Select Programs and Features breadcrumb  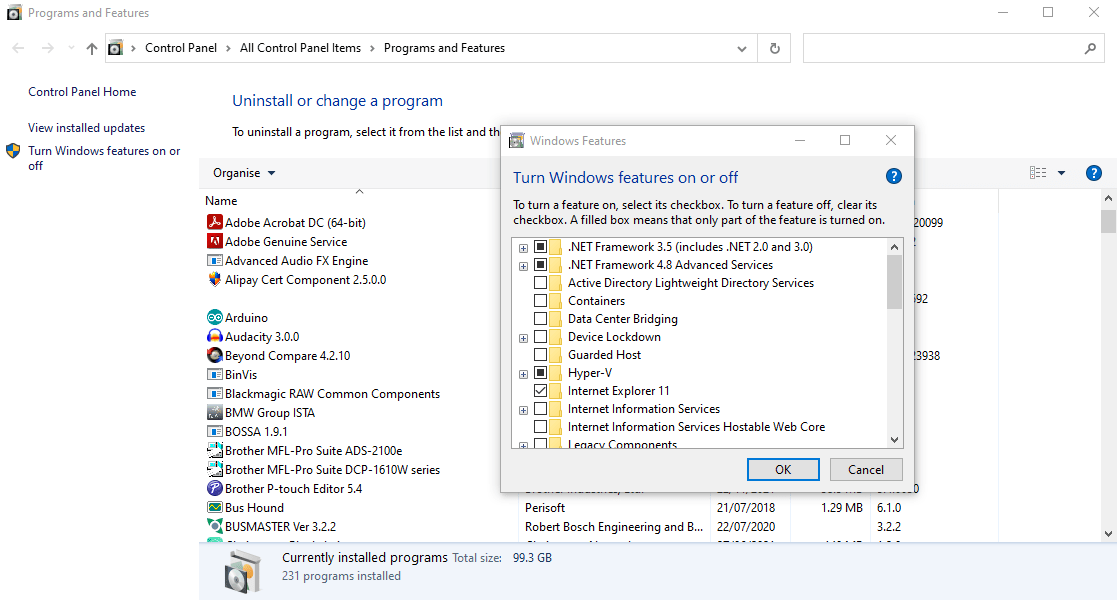pyautogui.click(x=445, y=48)
